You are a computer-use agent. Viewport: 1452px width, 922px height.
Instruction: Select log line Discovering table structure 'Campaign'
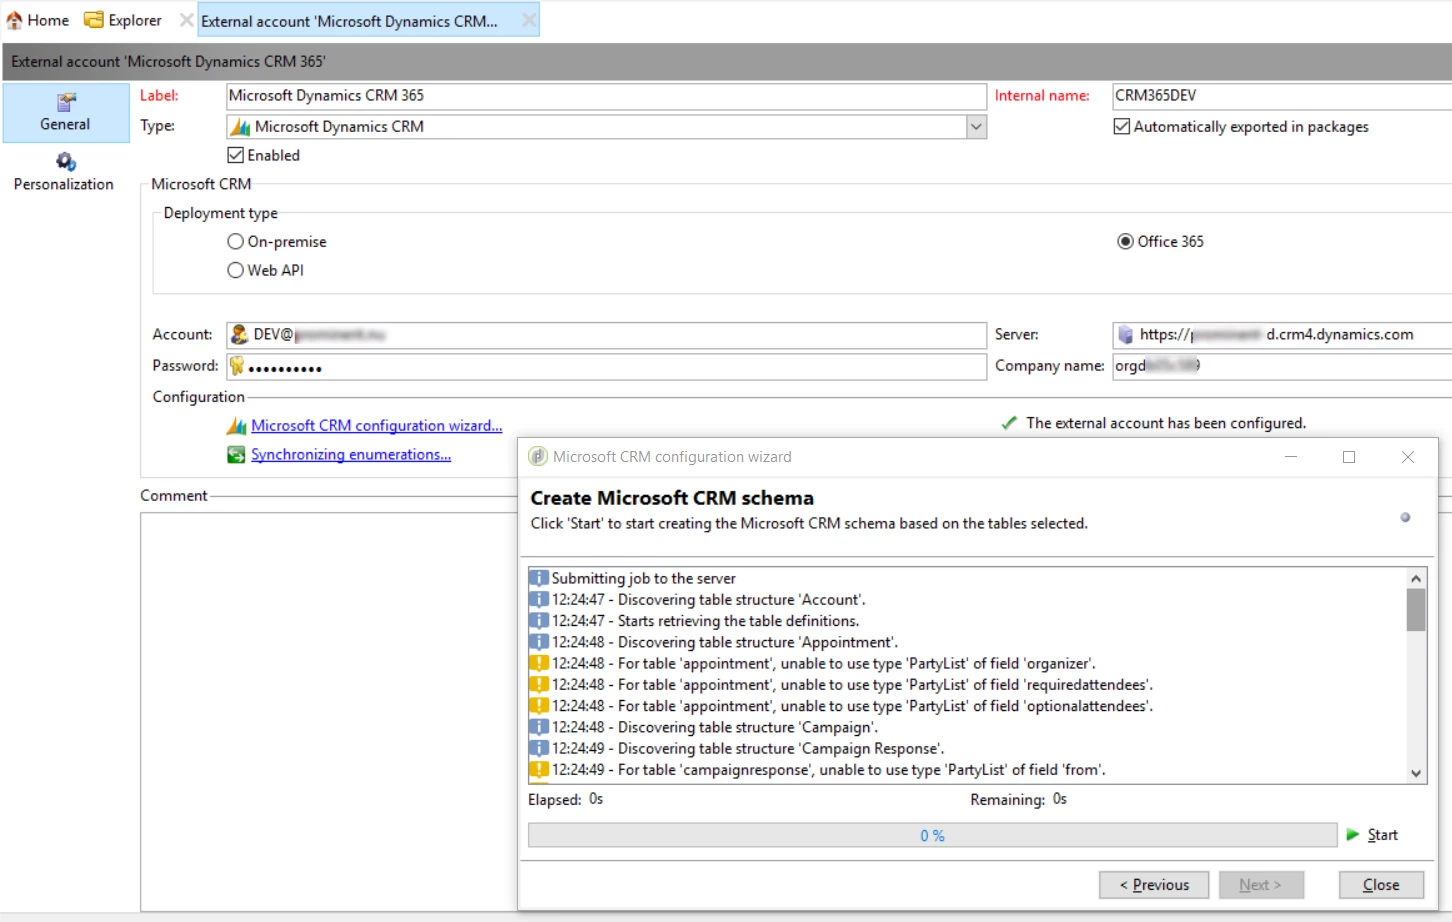[715, 728]
